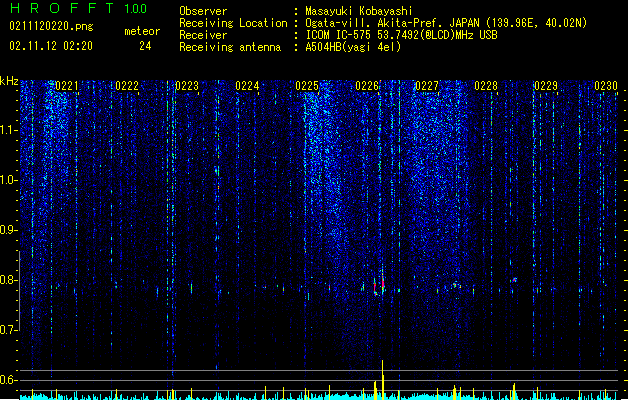The image size is (629, 400).
Task: Click the Receiver label
Action: 203,35
